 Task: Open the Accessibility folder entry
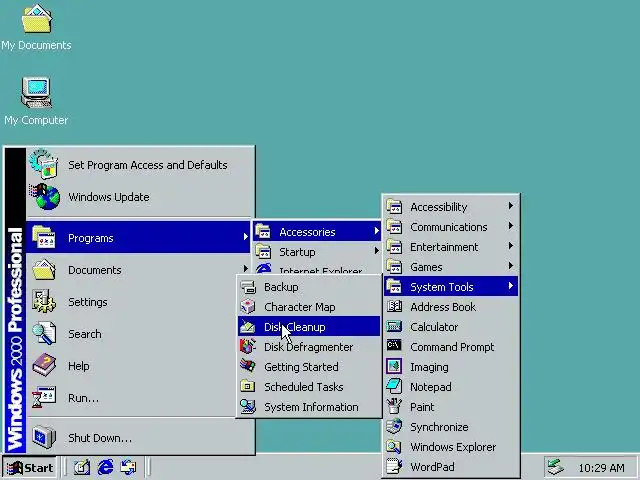tap(451, 207)
